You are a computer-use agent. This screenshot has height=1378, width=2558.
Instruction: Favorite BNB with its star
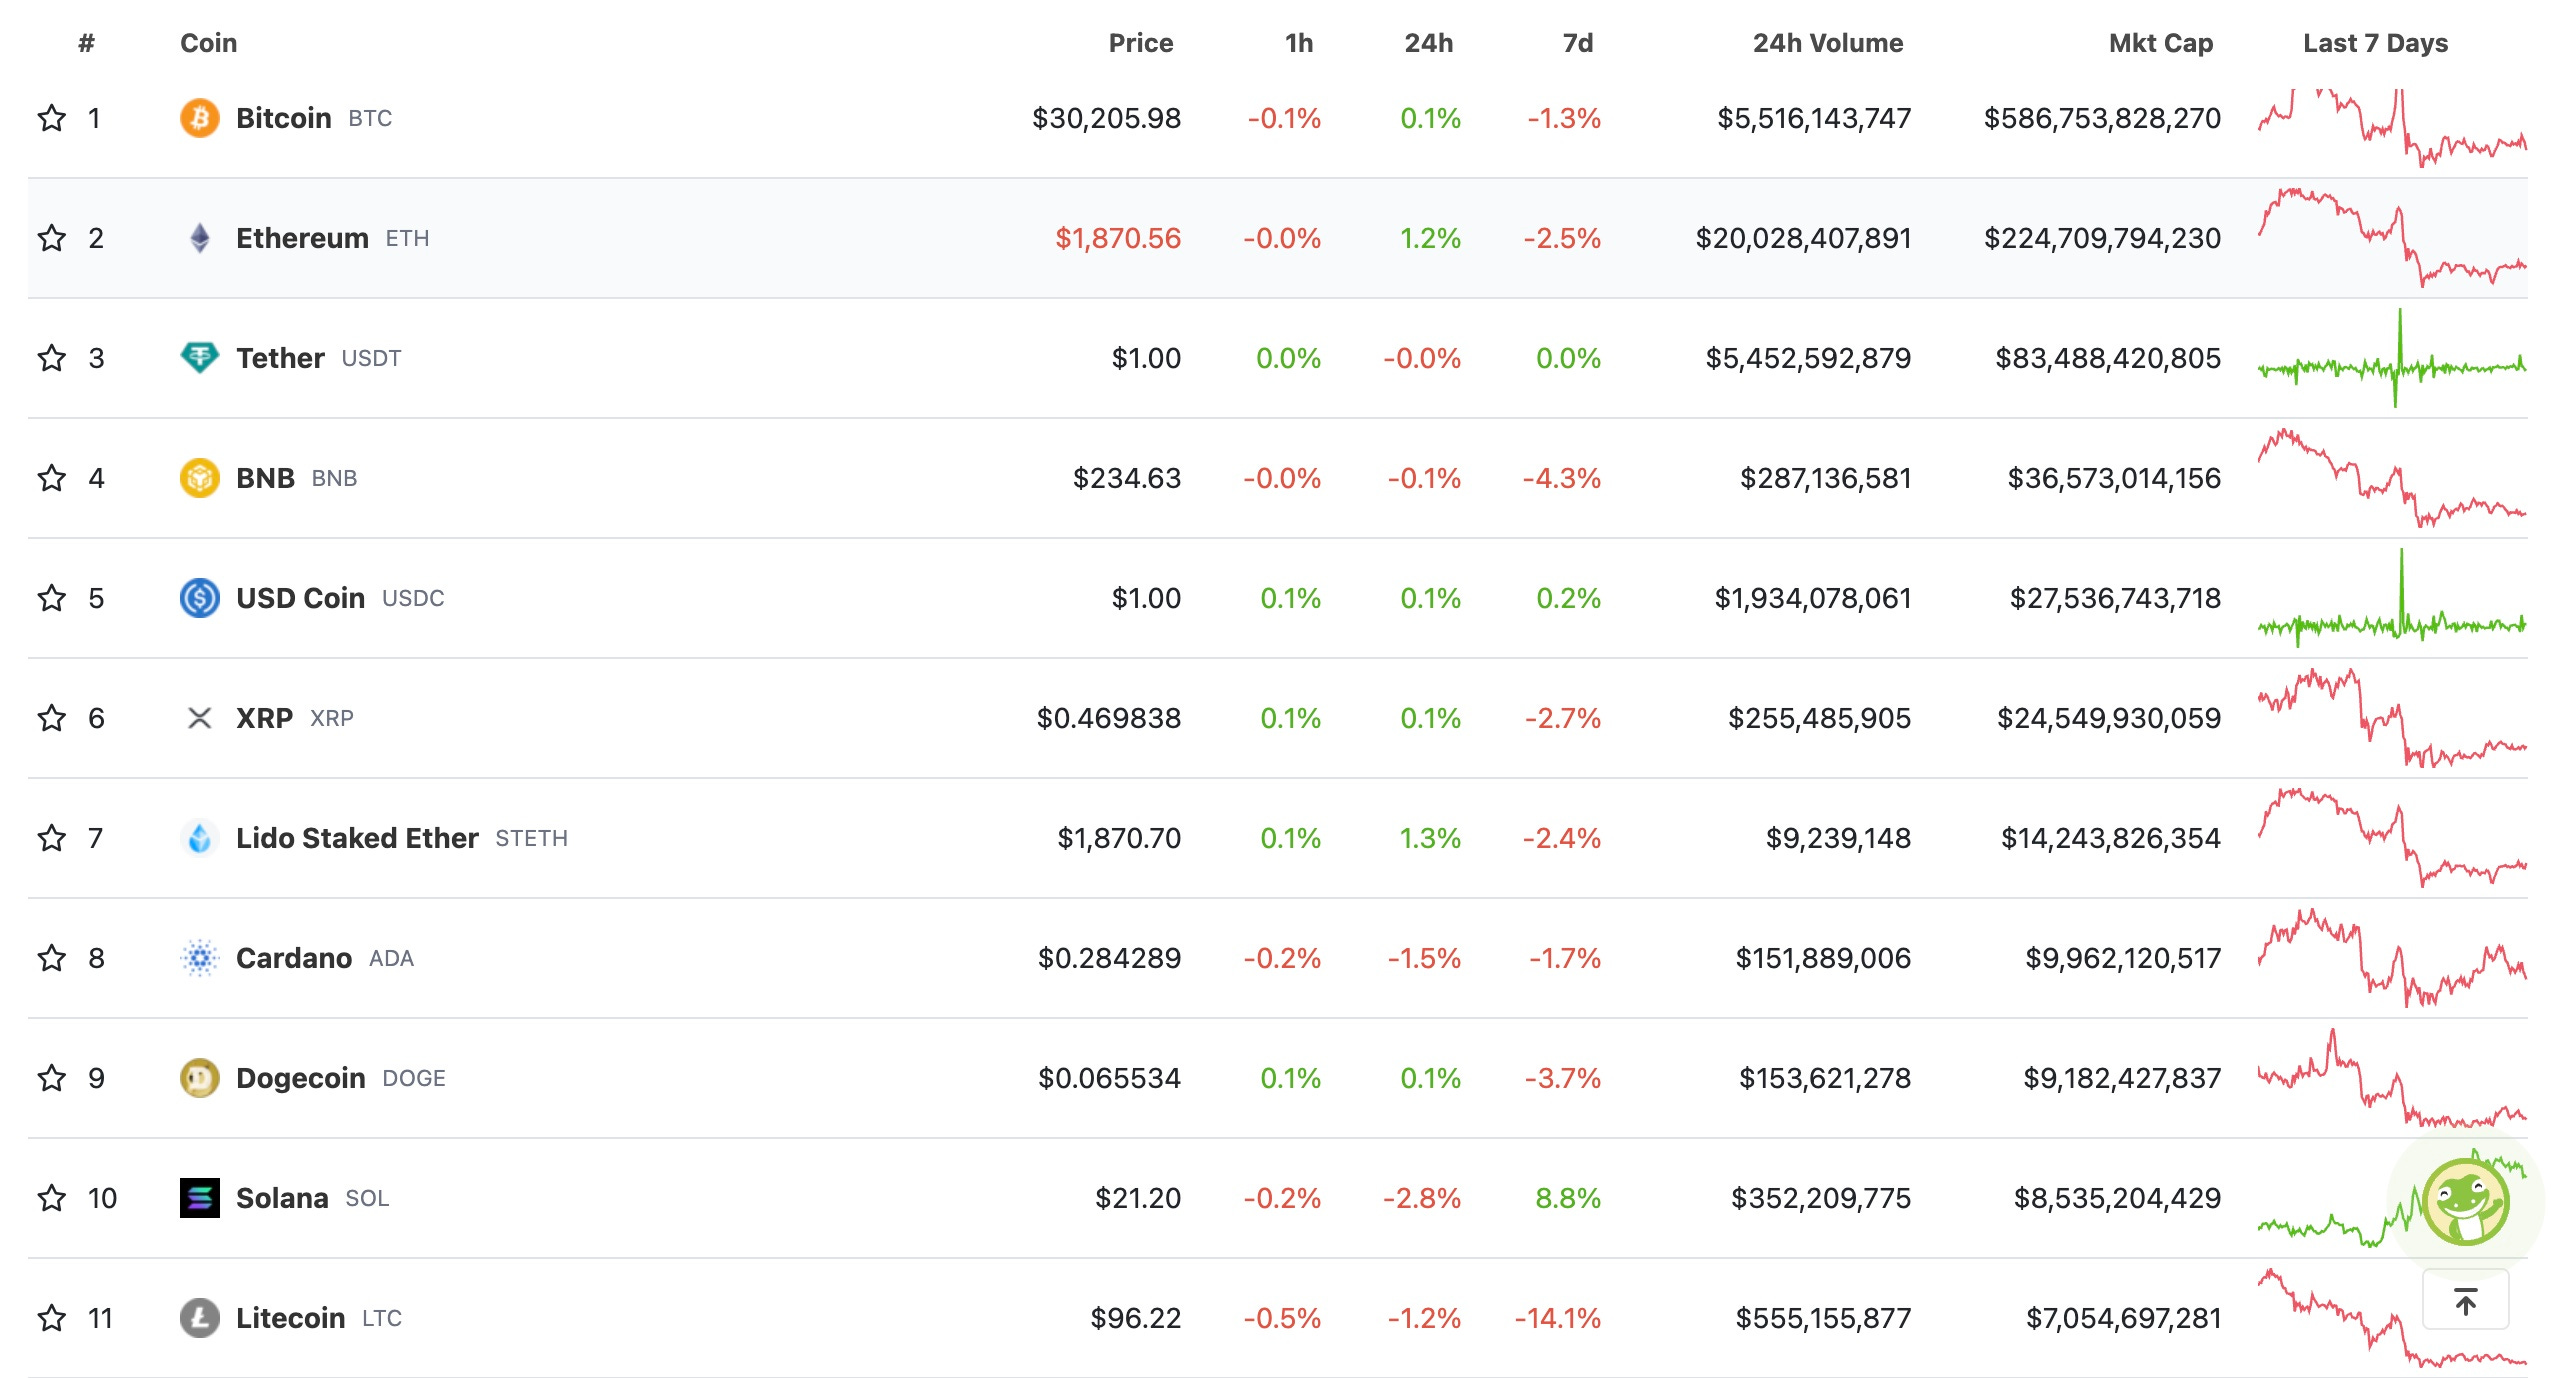[52, 478]
